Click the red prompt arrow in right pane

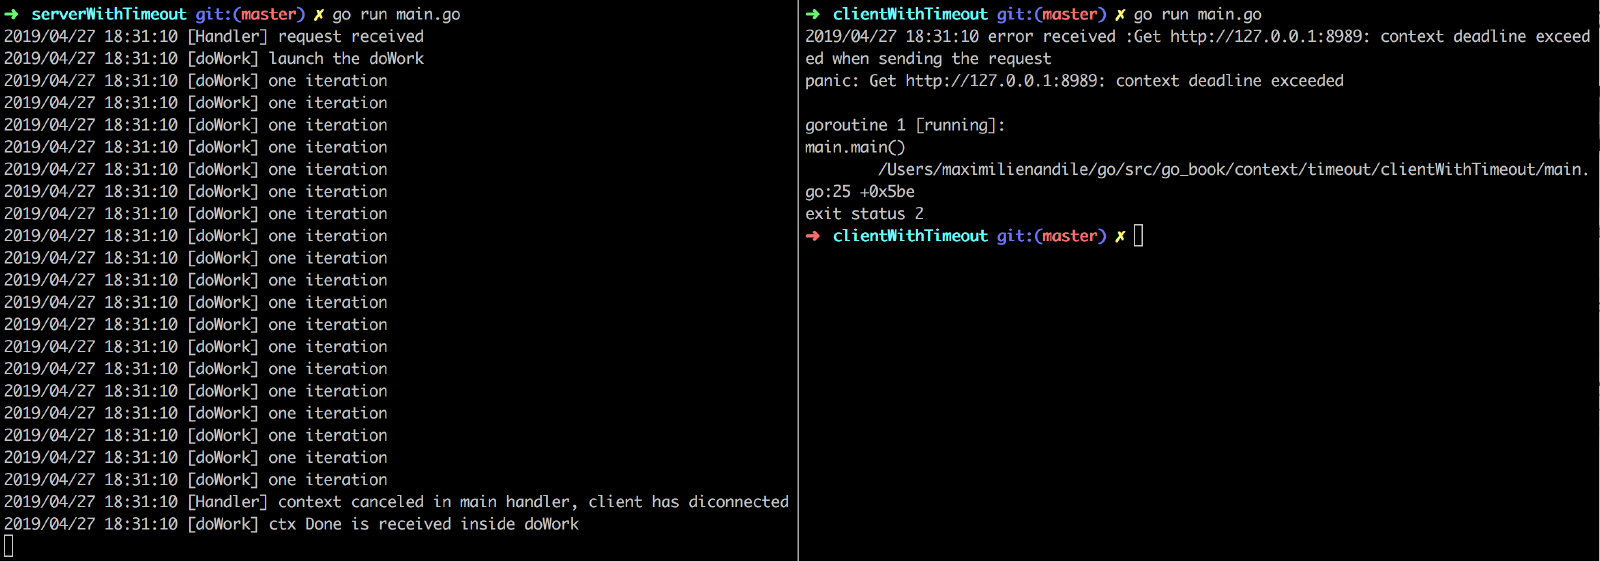click(x=813, y=236)
